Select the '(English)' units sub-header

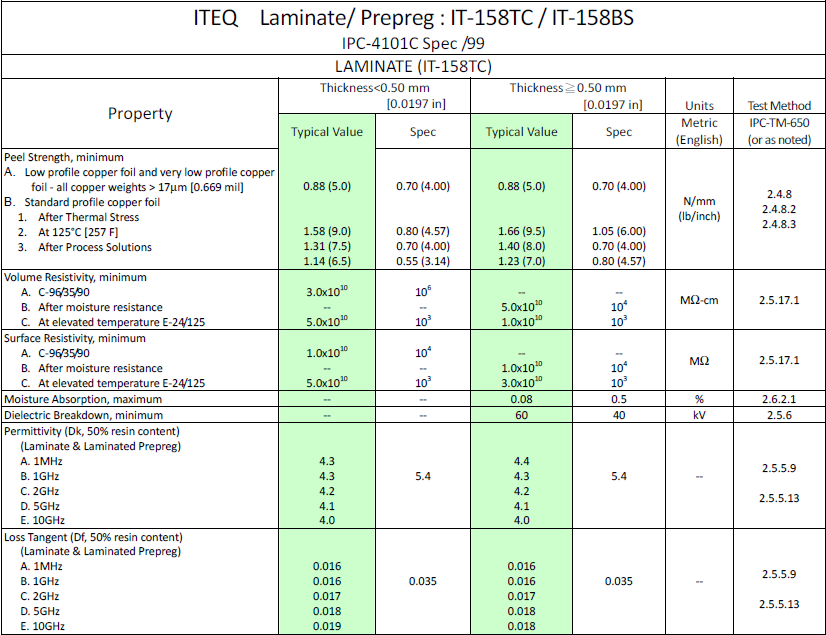tap(699, 140)
